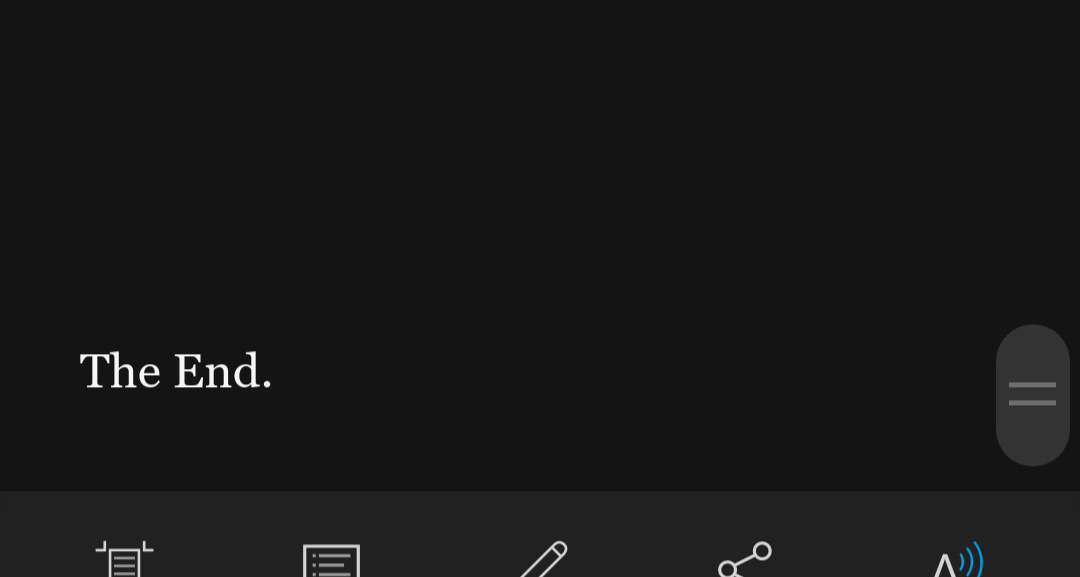The width and height of the screenshot is (1080, 577).
Task: Show the document contents outline
Action: point(331,560)
